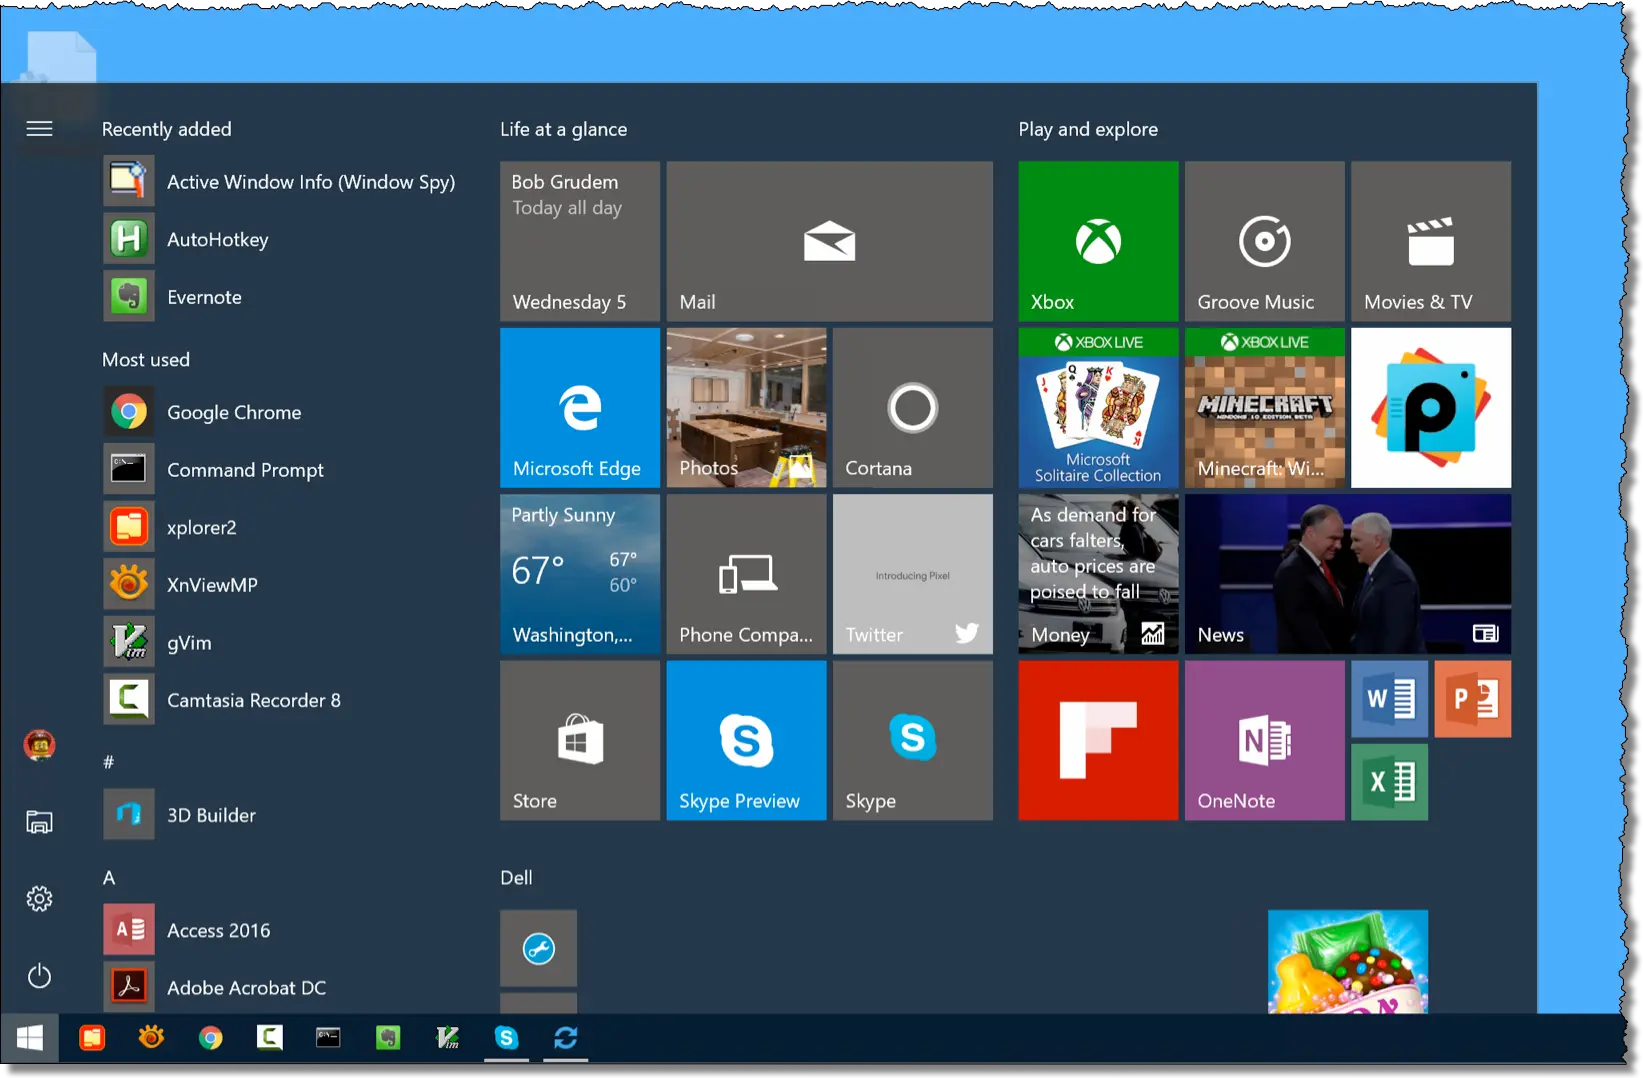
Task: Click the # section letter header
Action: coord(109,762)
